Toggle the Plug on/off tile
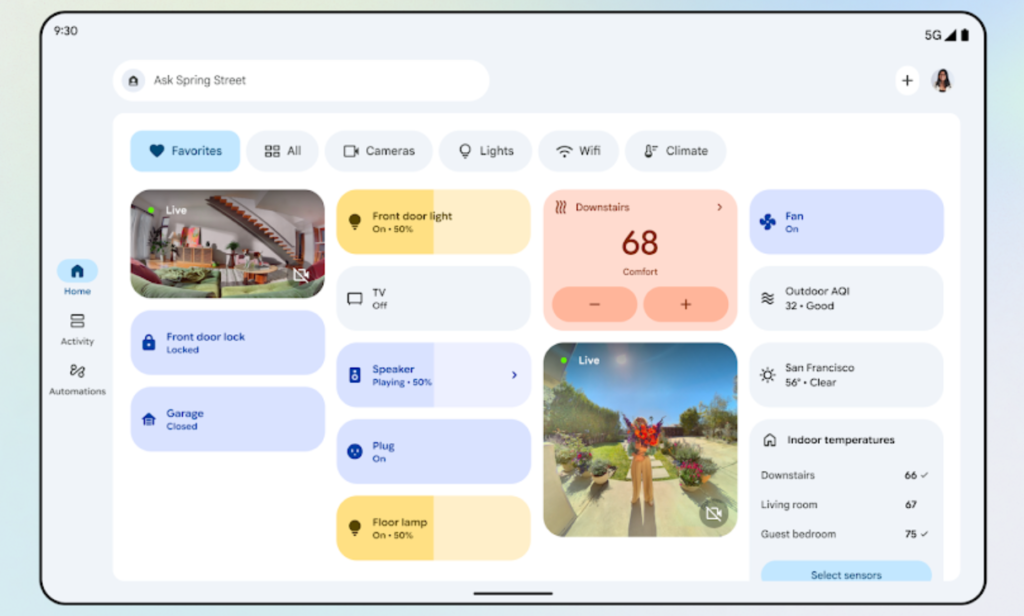 [x=433, y=452]
